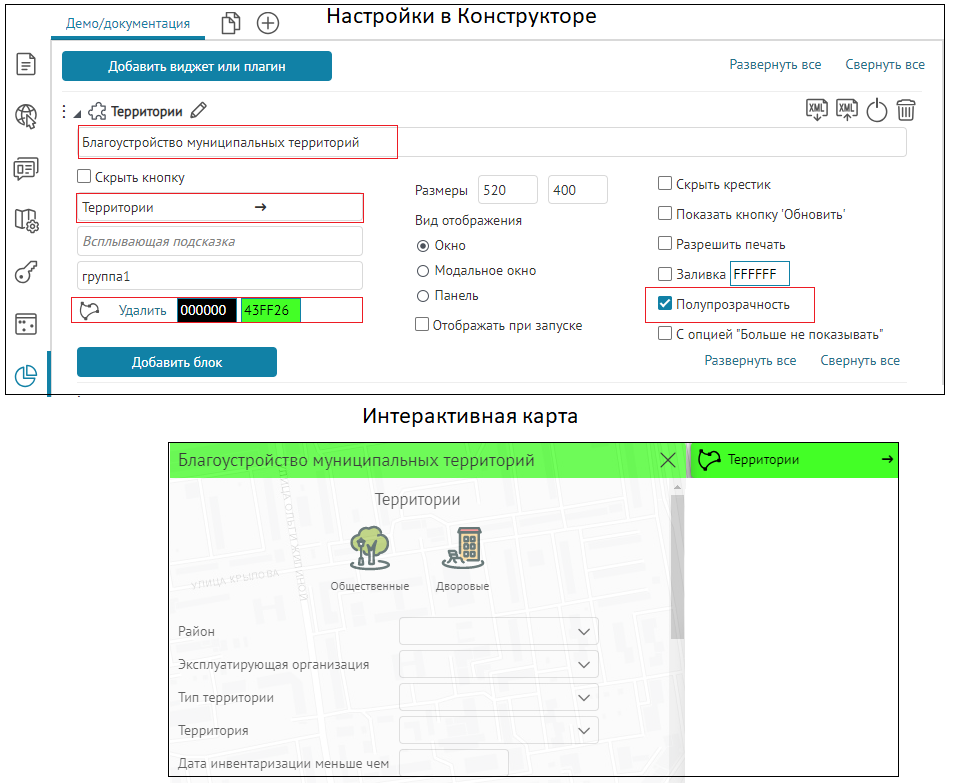Add a new tab with the plus icon

click(268, 23)
